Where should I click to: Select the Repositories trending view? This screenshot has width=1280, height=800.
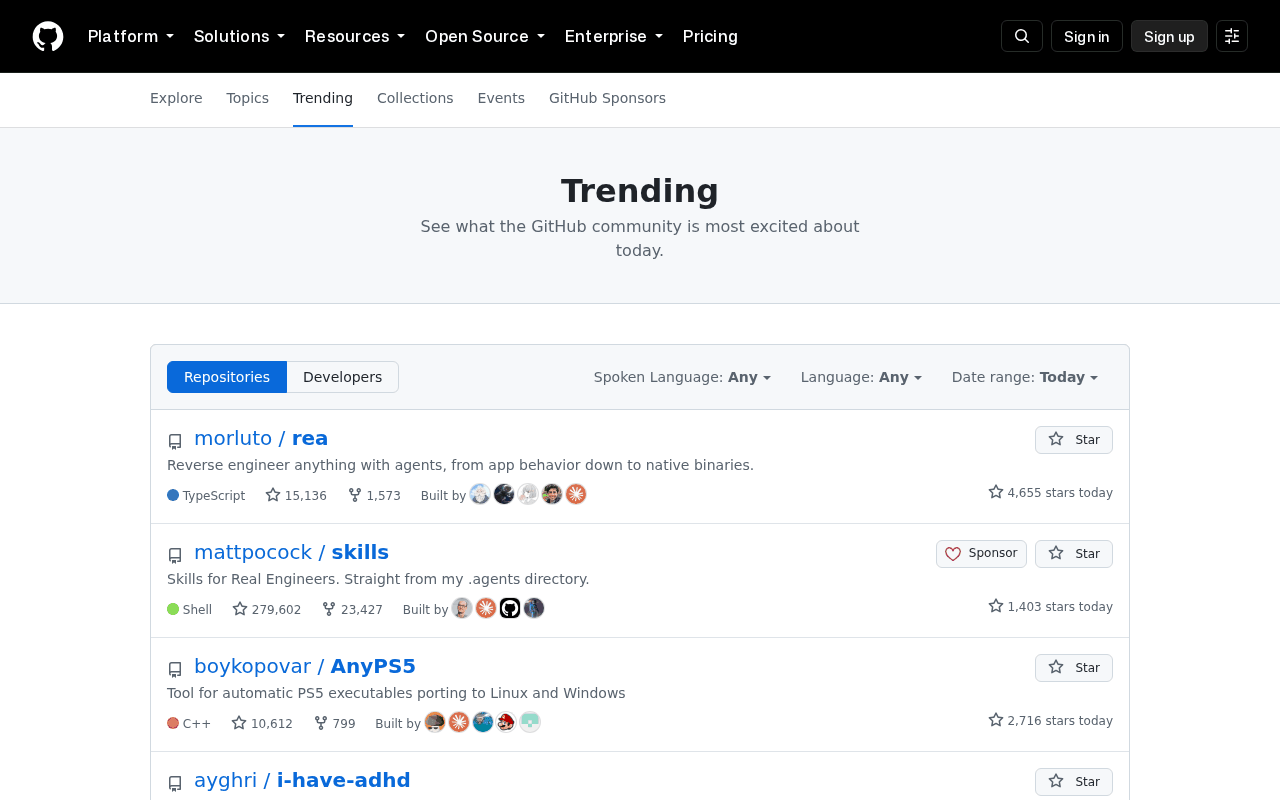point(227,377)
